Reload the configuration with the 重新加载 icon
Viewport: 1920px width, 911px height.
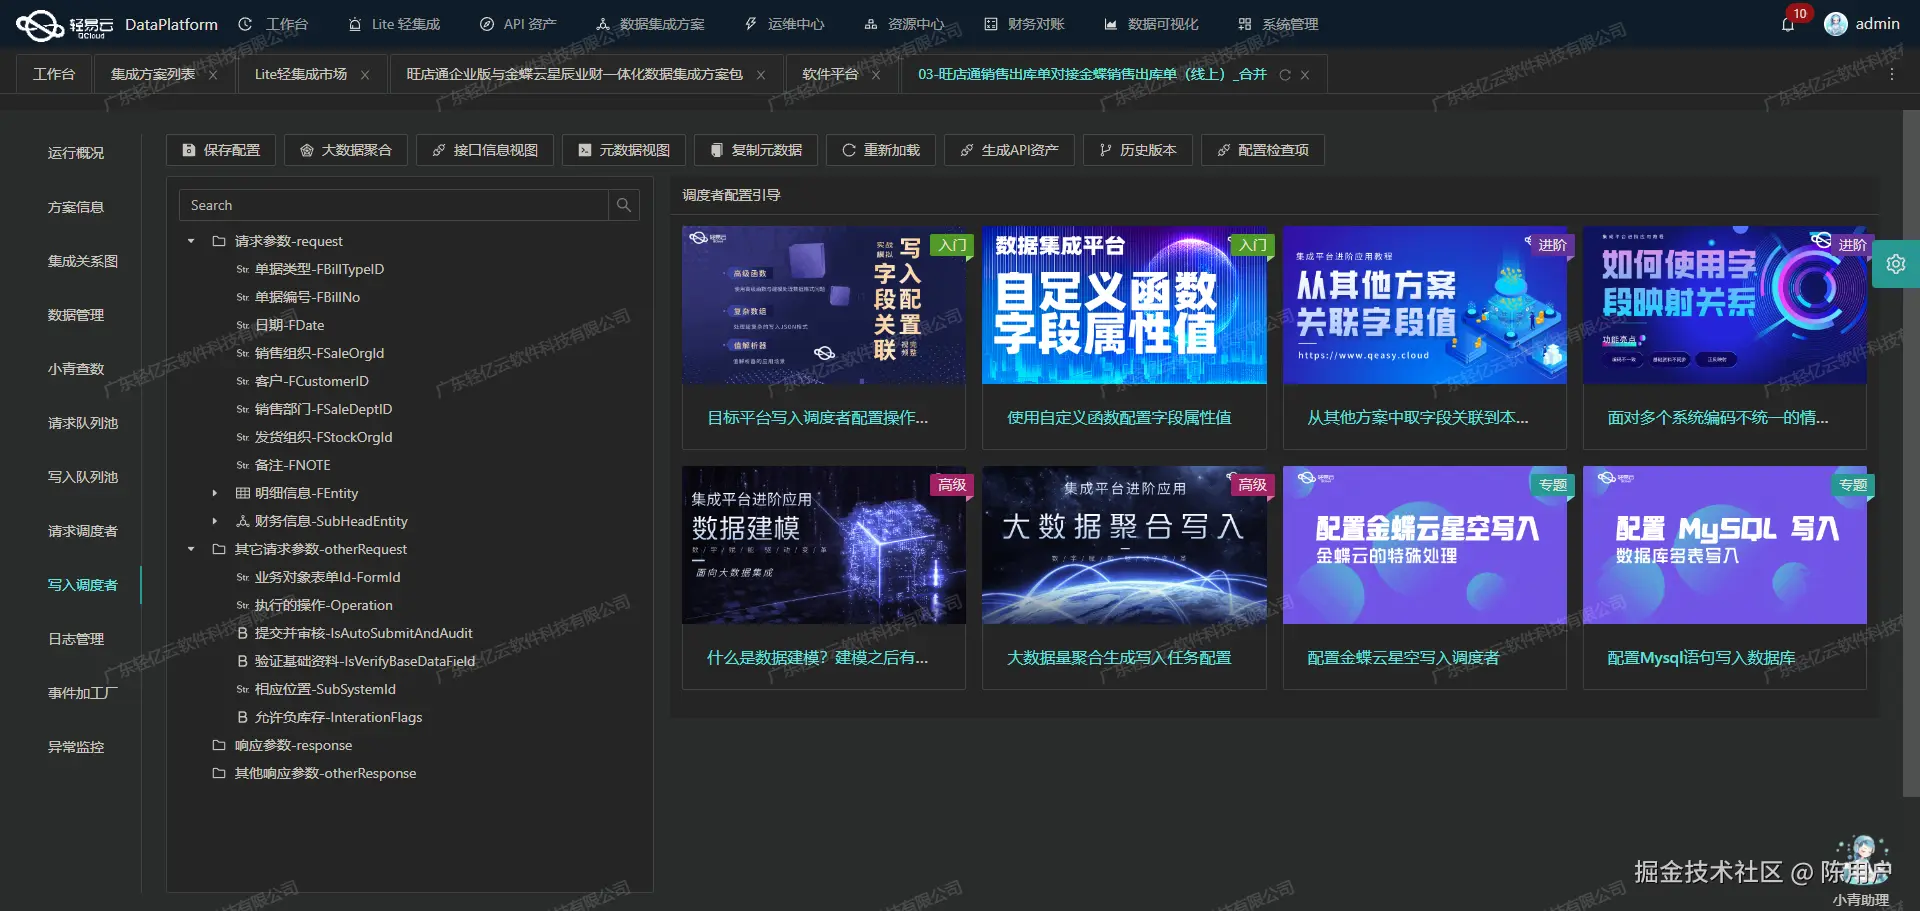[x=848, y=150]
